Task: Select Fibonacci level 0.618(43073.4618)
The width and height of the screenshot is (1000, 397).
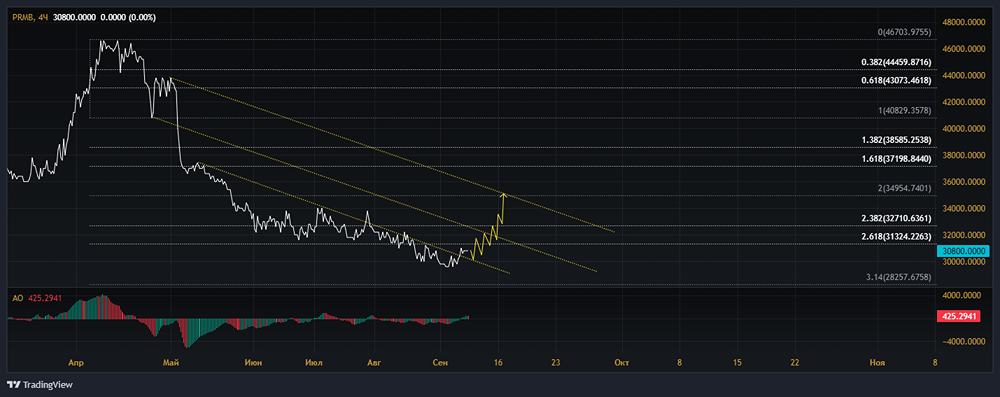Action: tap(896, 80)
